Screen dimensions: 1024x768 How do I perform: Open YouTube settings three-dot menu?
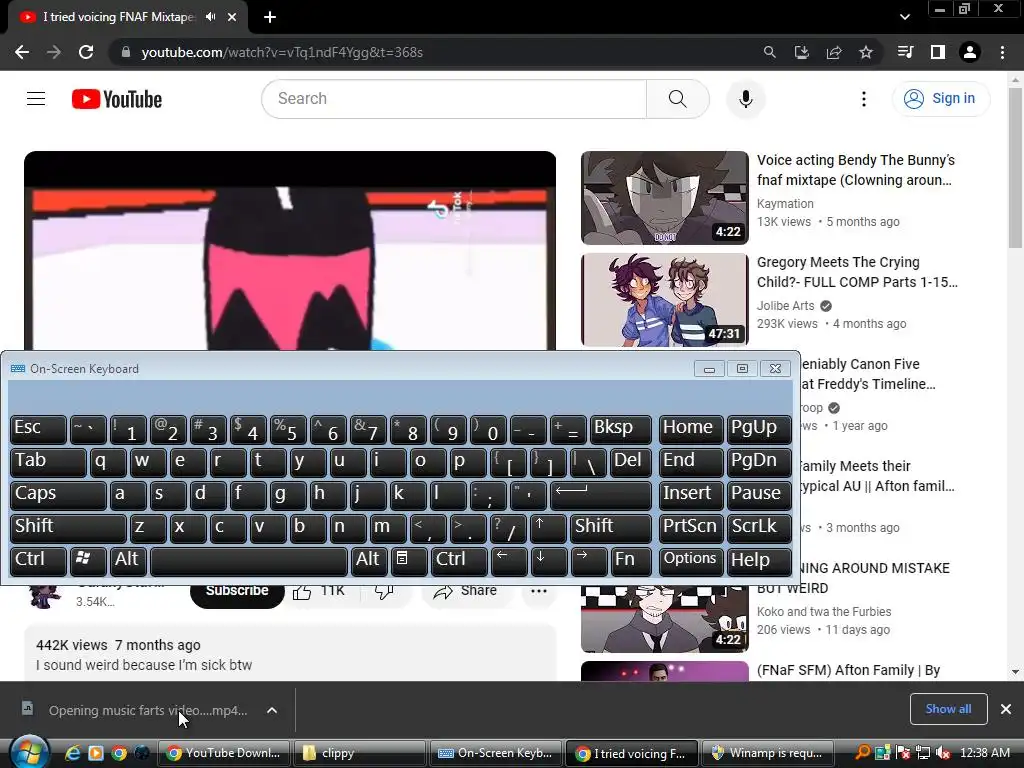[x=864, y=99]
